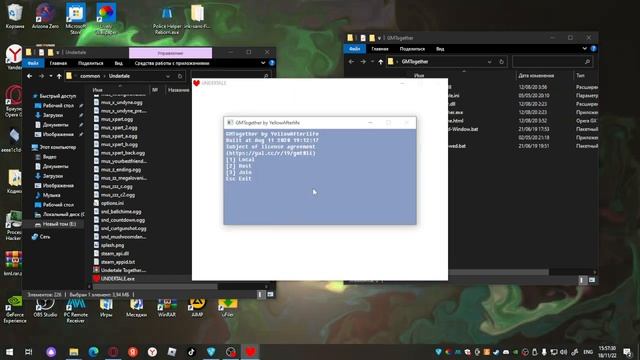The height and width of the screenshot is (360, 640).
Task: Switch Undetale window to details view
Action: [260, 294]
